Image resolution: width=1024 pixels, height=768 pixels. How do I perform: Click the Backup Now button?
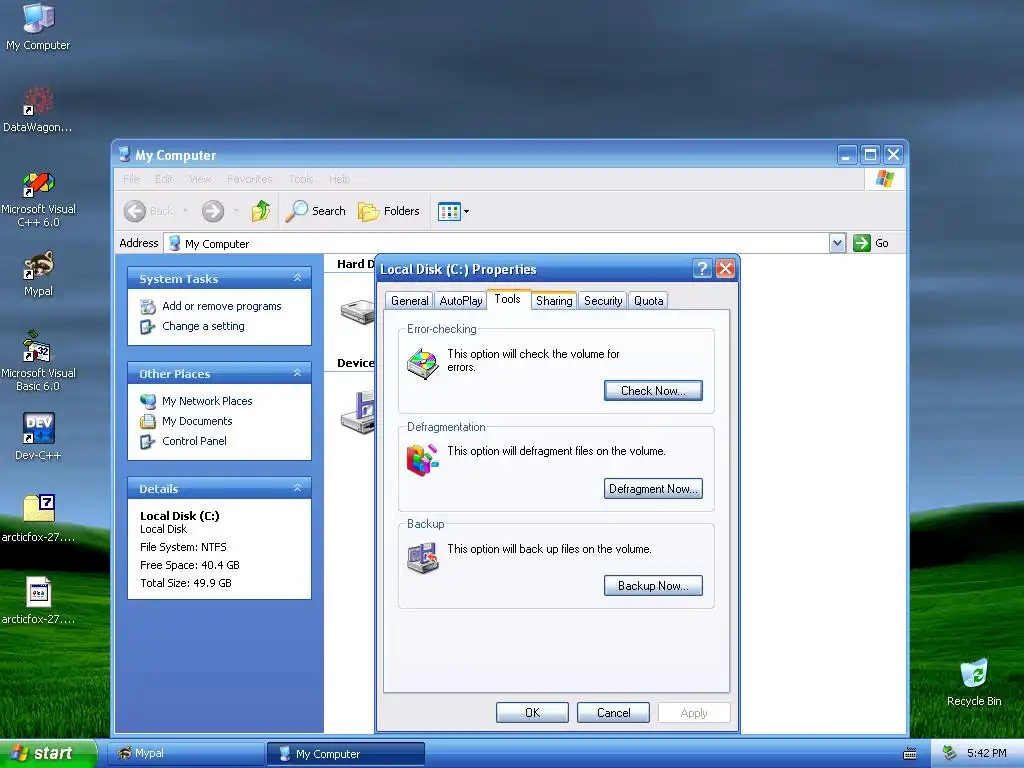coord(653,586)
